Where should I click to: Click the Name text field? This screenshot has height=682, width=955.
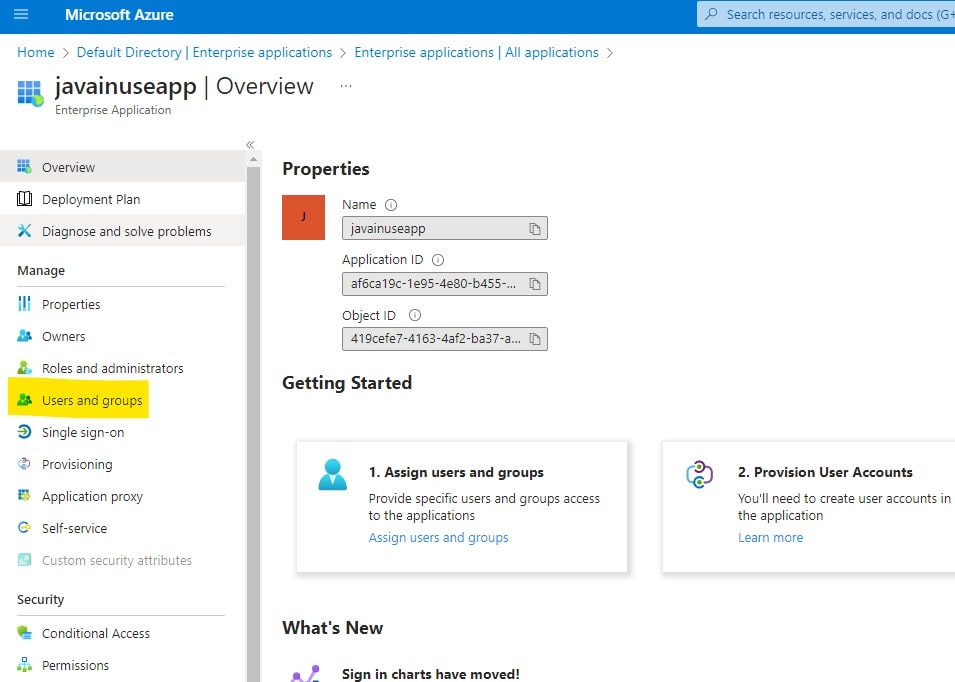(x=445, y=228)
